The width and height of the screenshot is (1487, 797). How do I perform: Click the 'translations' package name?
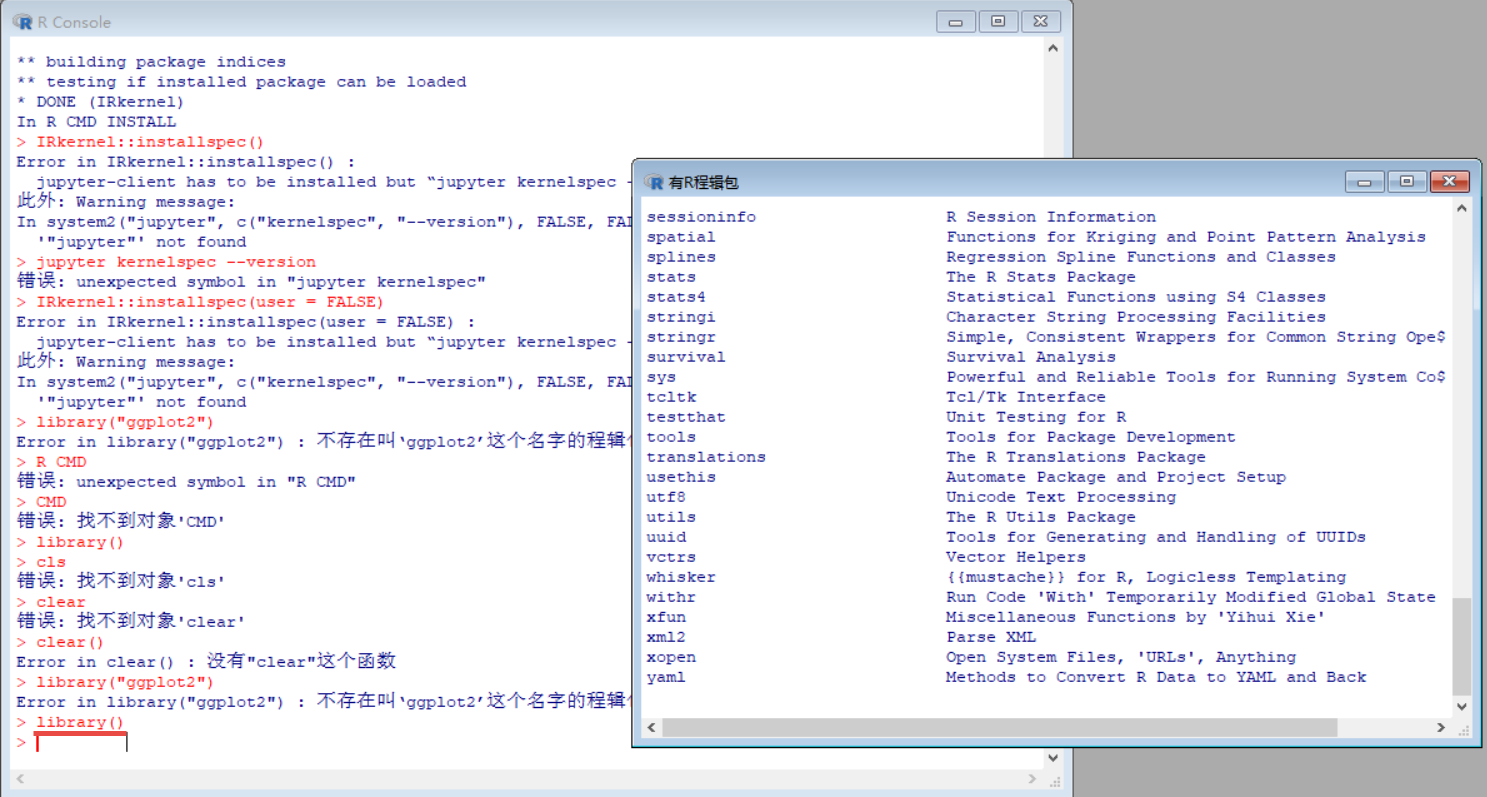(706, 457)
